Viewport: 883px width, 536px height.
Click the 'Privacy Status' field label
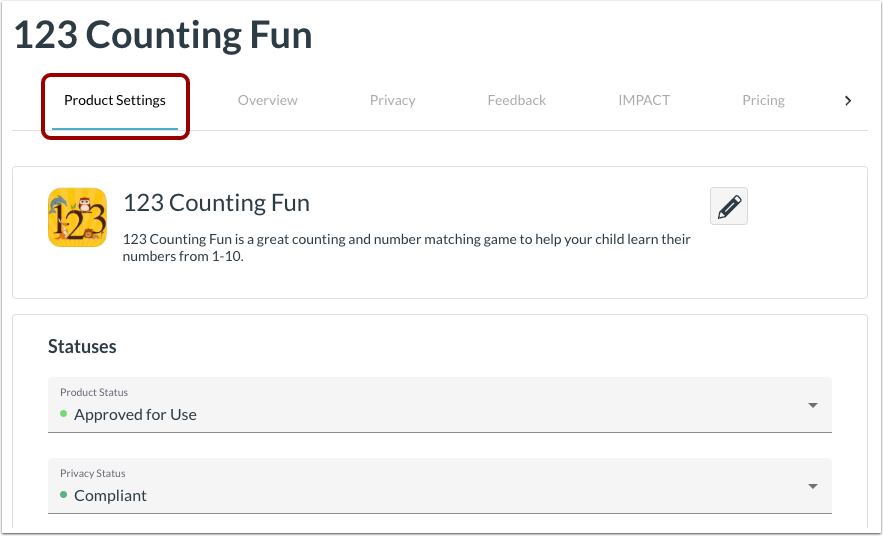pos(92,474)
